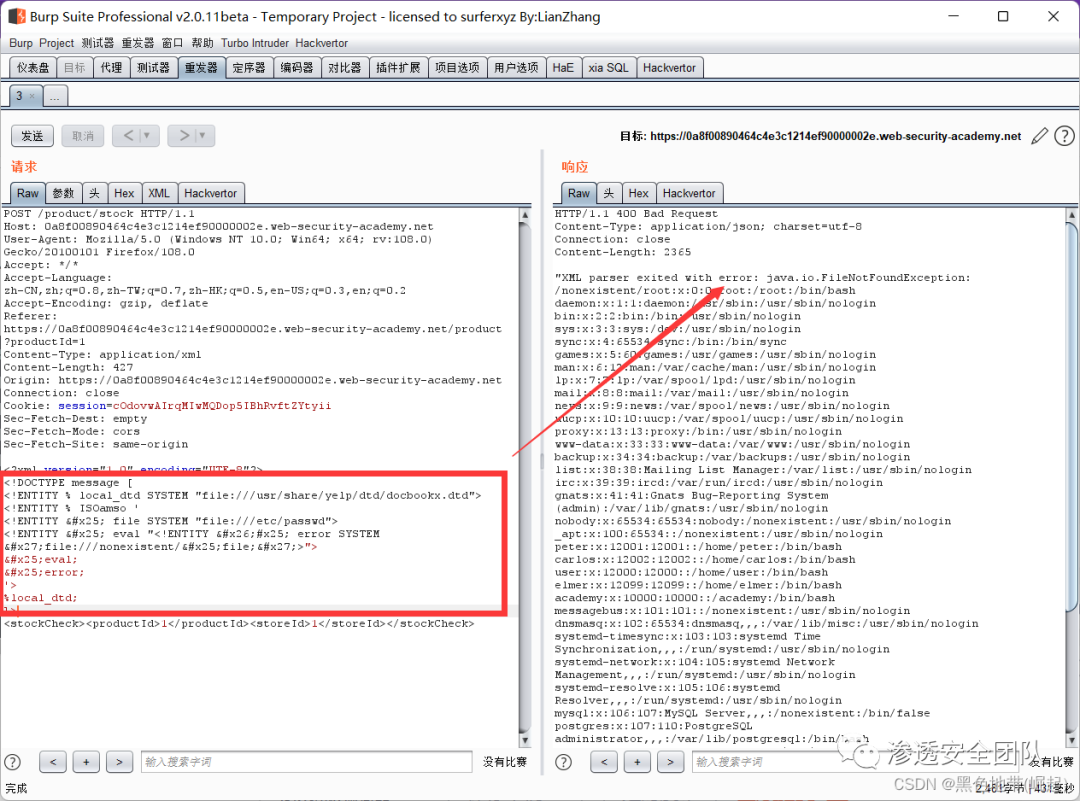Screen dimensions: 1080x801
Task: Switch to 测试器 intruder tab
Action: 153,67
